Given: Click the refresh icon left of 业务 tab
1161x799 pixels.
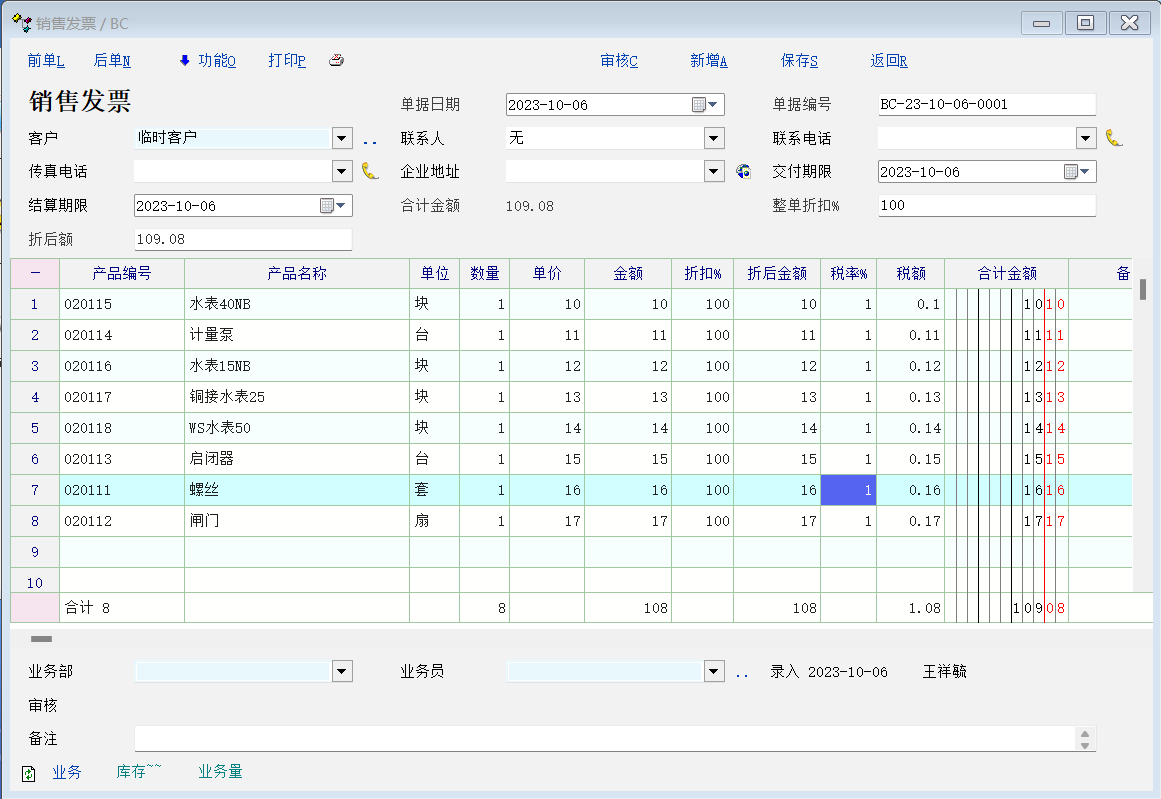Looking at the screenshot, I should tap(29, 773).
